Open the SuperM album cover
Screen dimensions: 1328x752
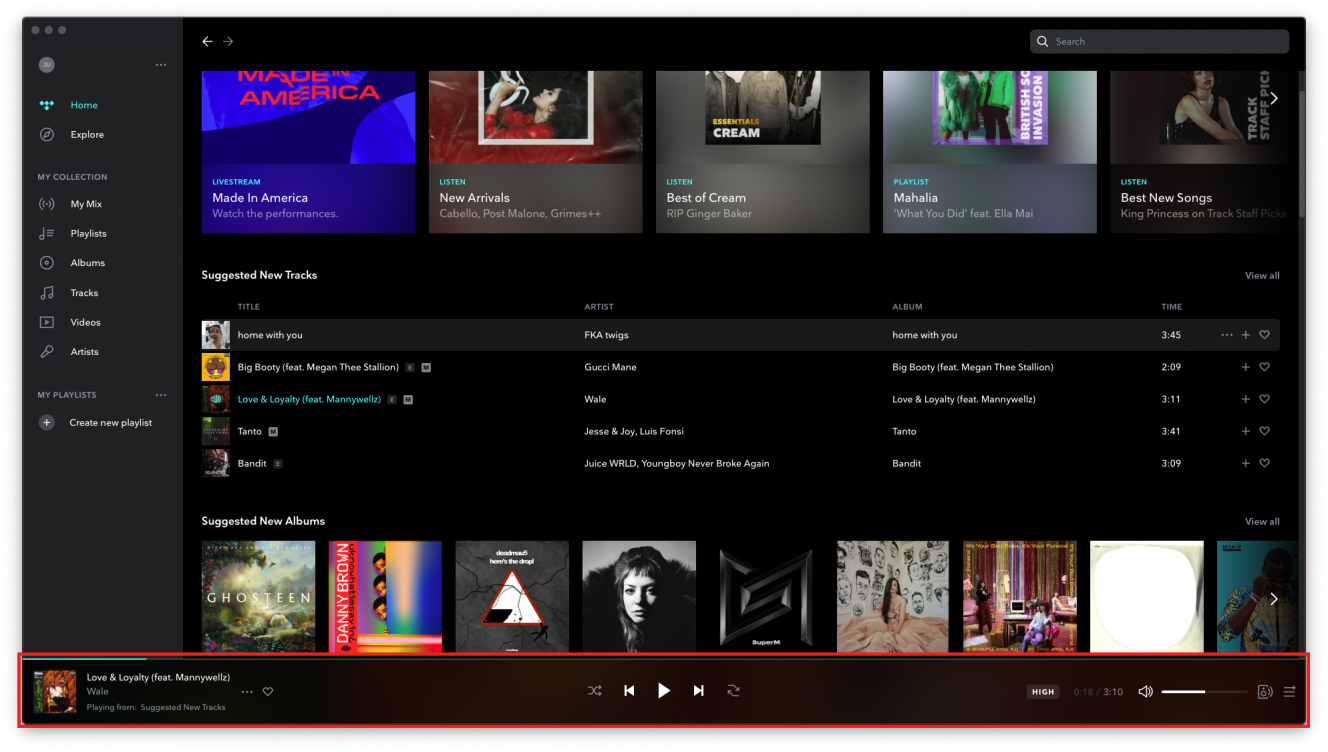766,597
